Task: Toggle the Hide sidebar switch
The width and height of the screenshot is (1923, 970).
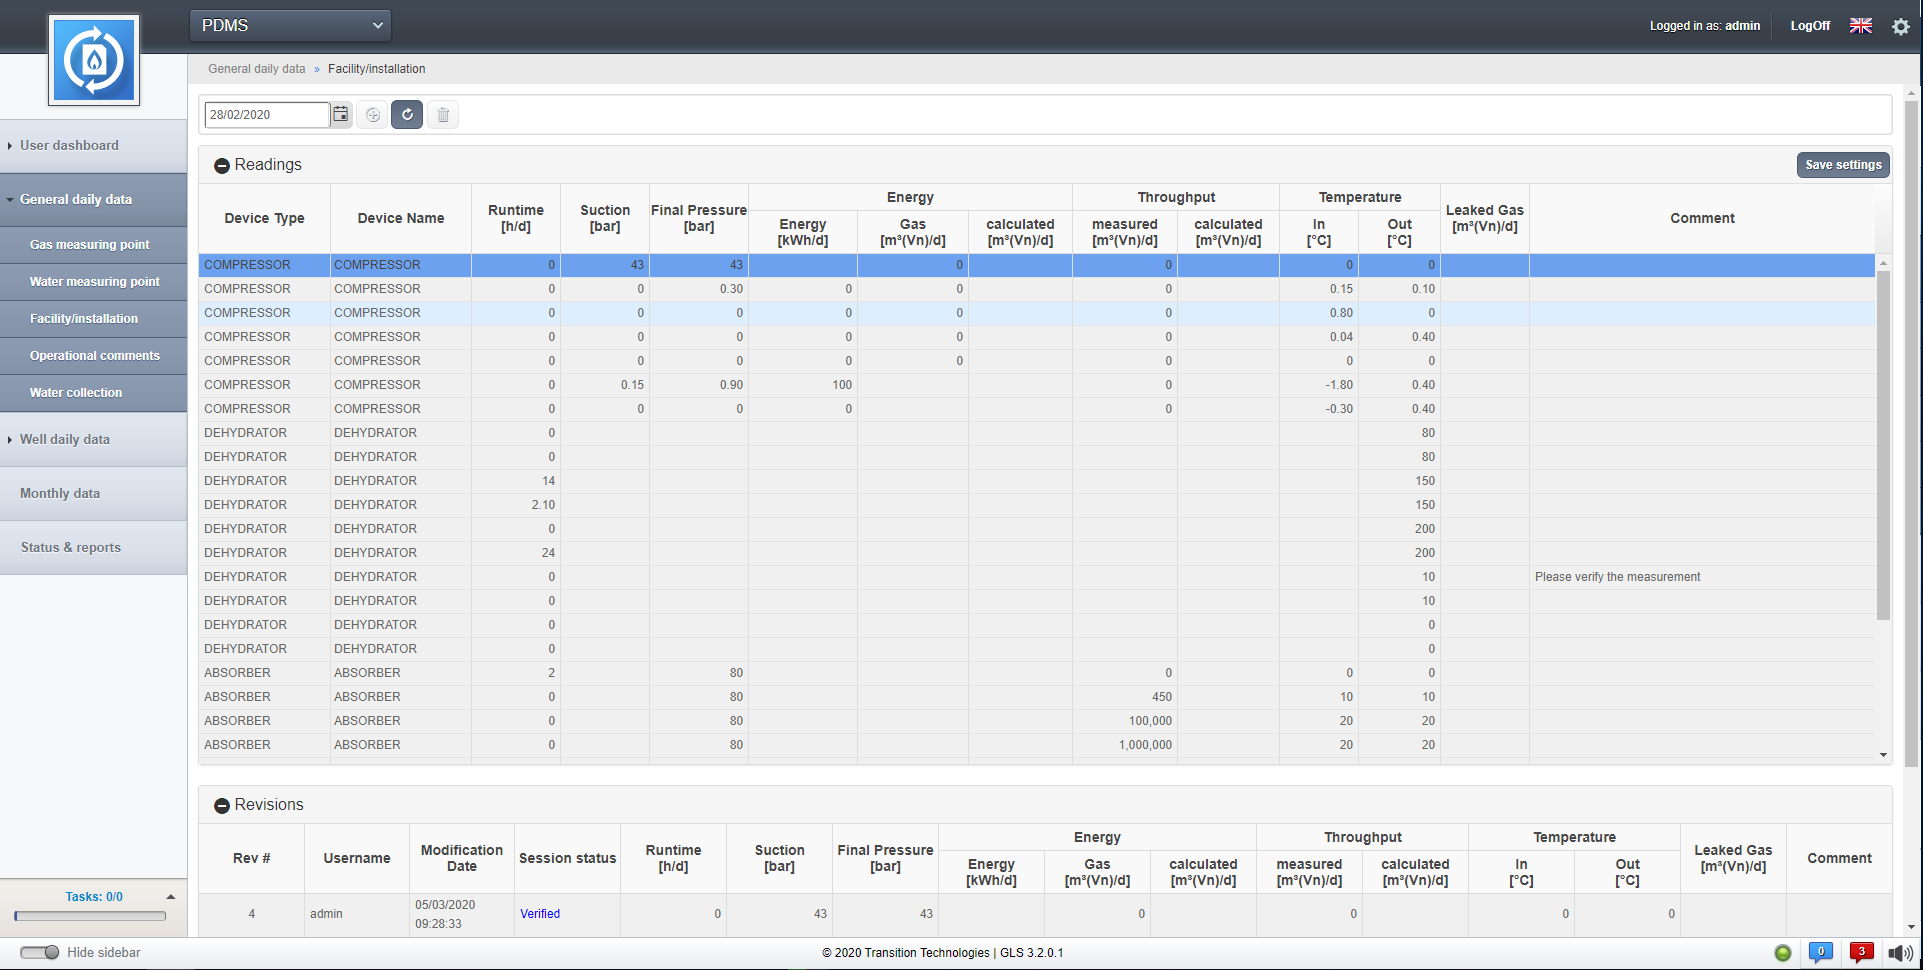Action: (40, 952)
